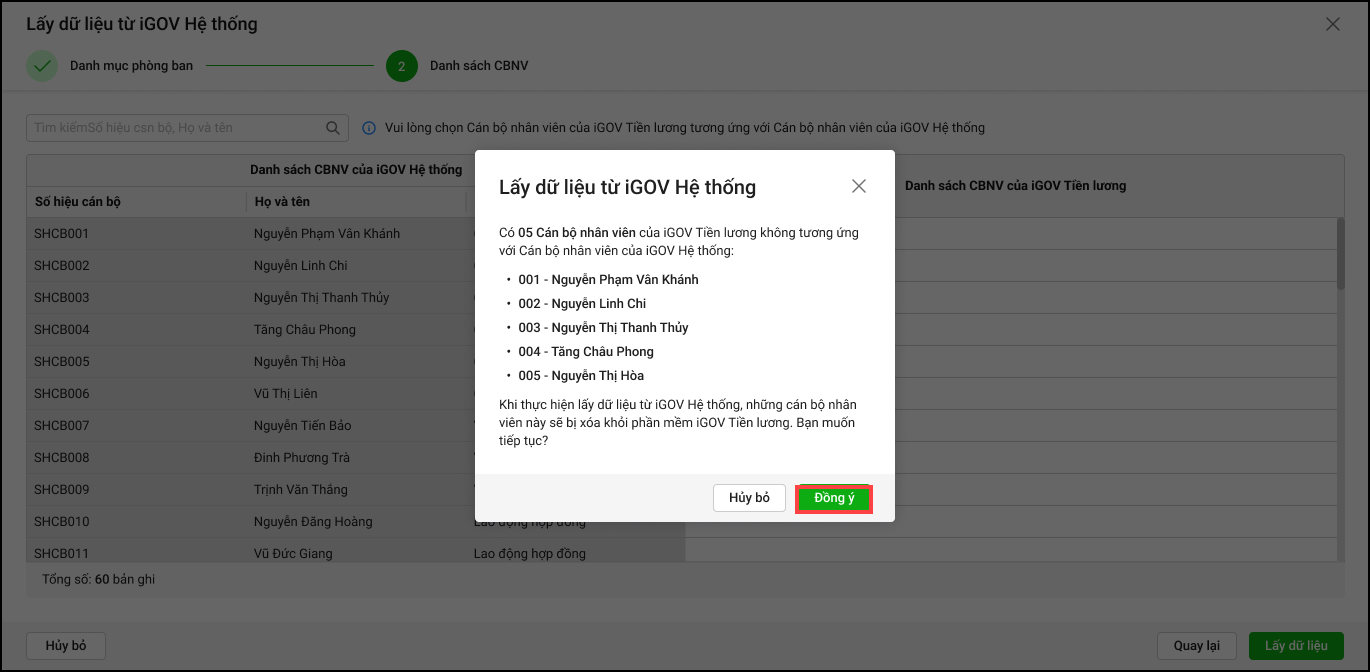1370x672 pixels.
Task: Click the green checkmark step icon
Action: (42, 66)
